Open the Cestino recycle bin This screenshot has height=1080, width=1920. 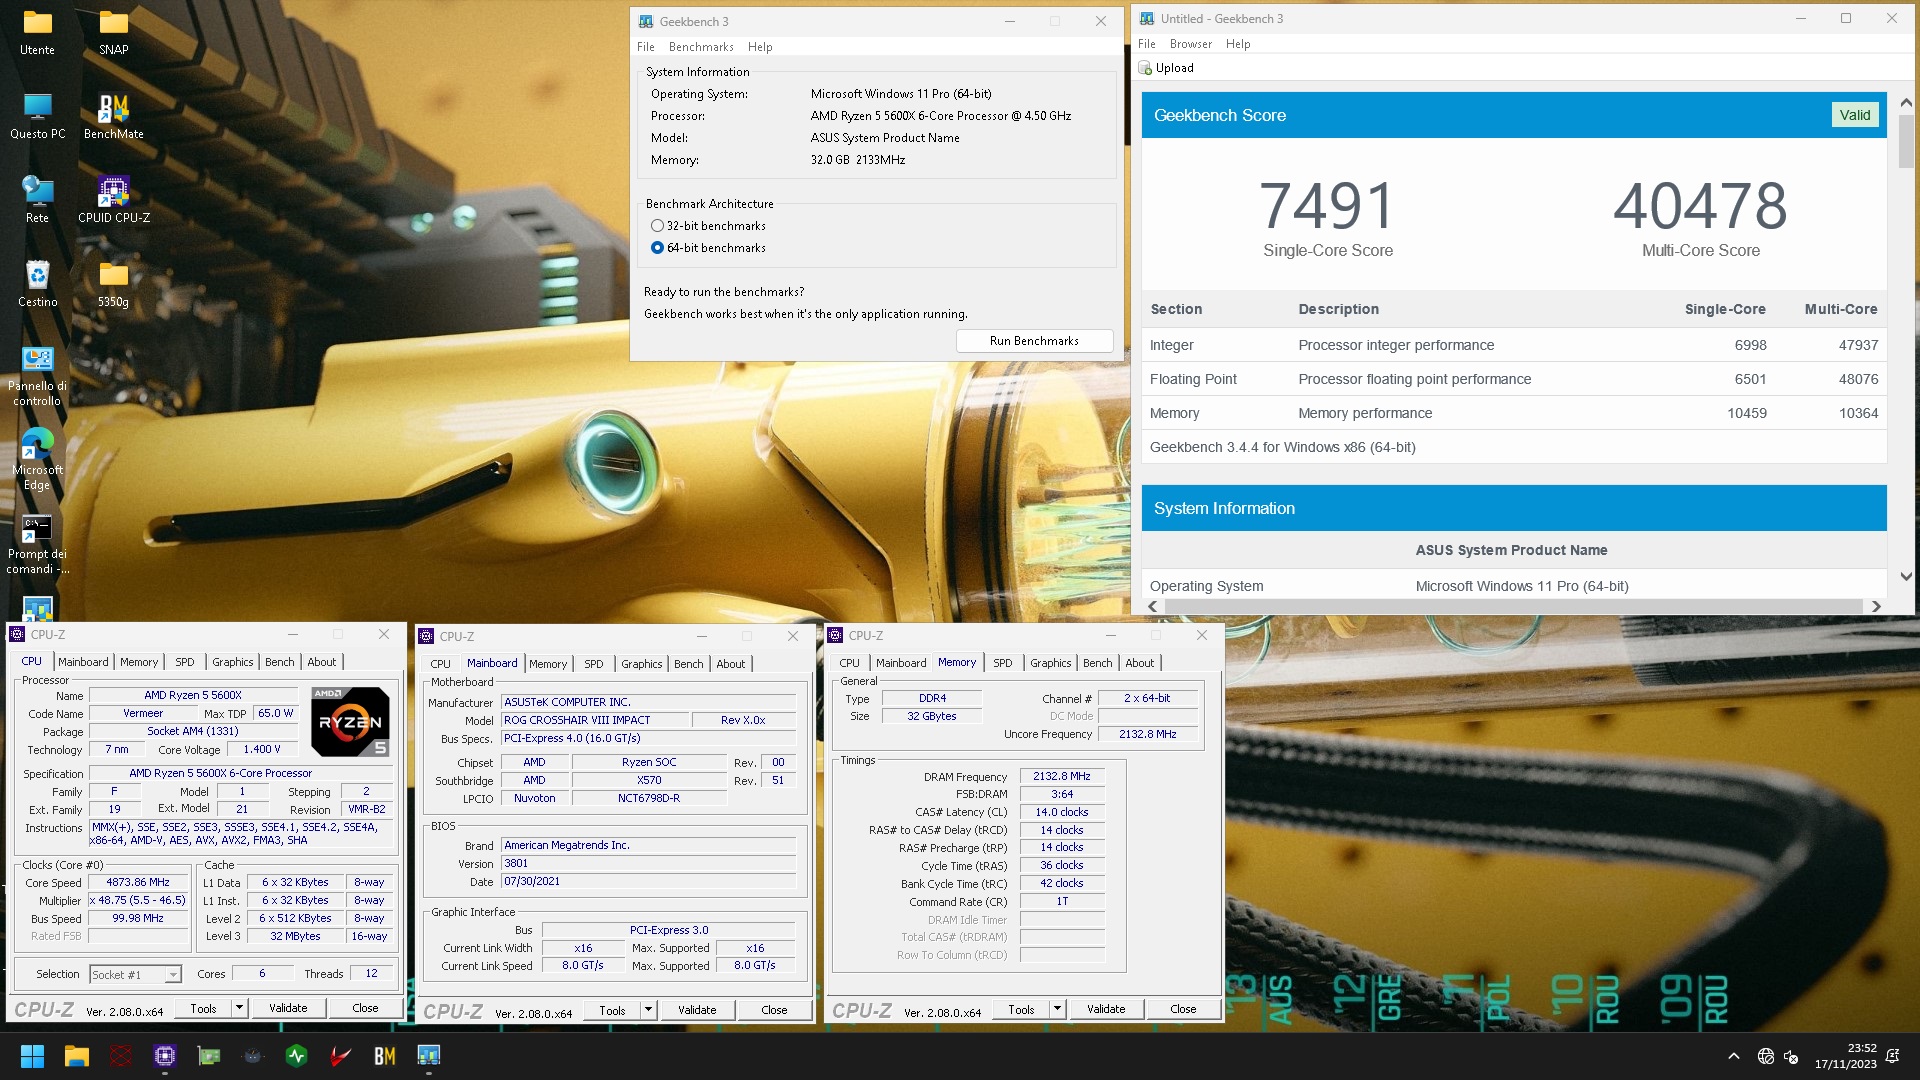(37, 284)
